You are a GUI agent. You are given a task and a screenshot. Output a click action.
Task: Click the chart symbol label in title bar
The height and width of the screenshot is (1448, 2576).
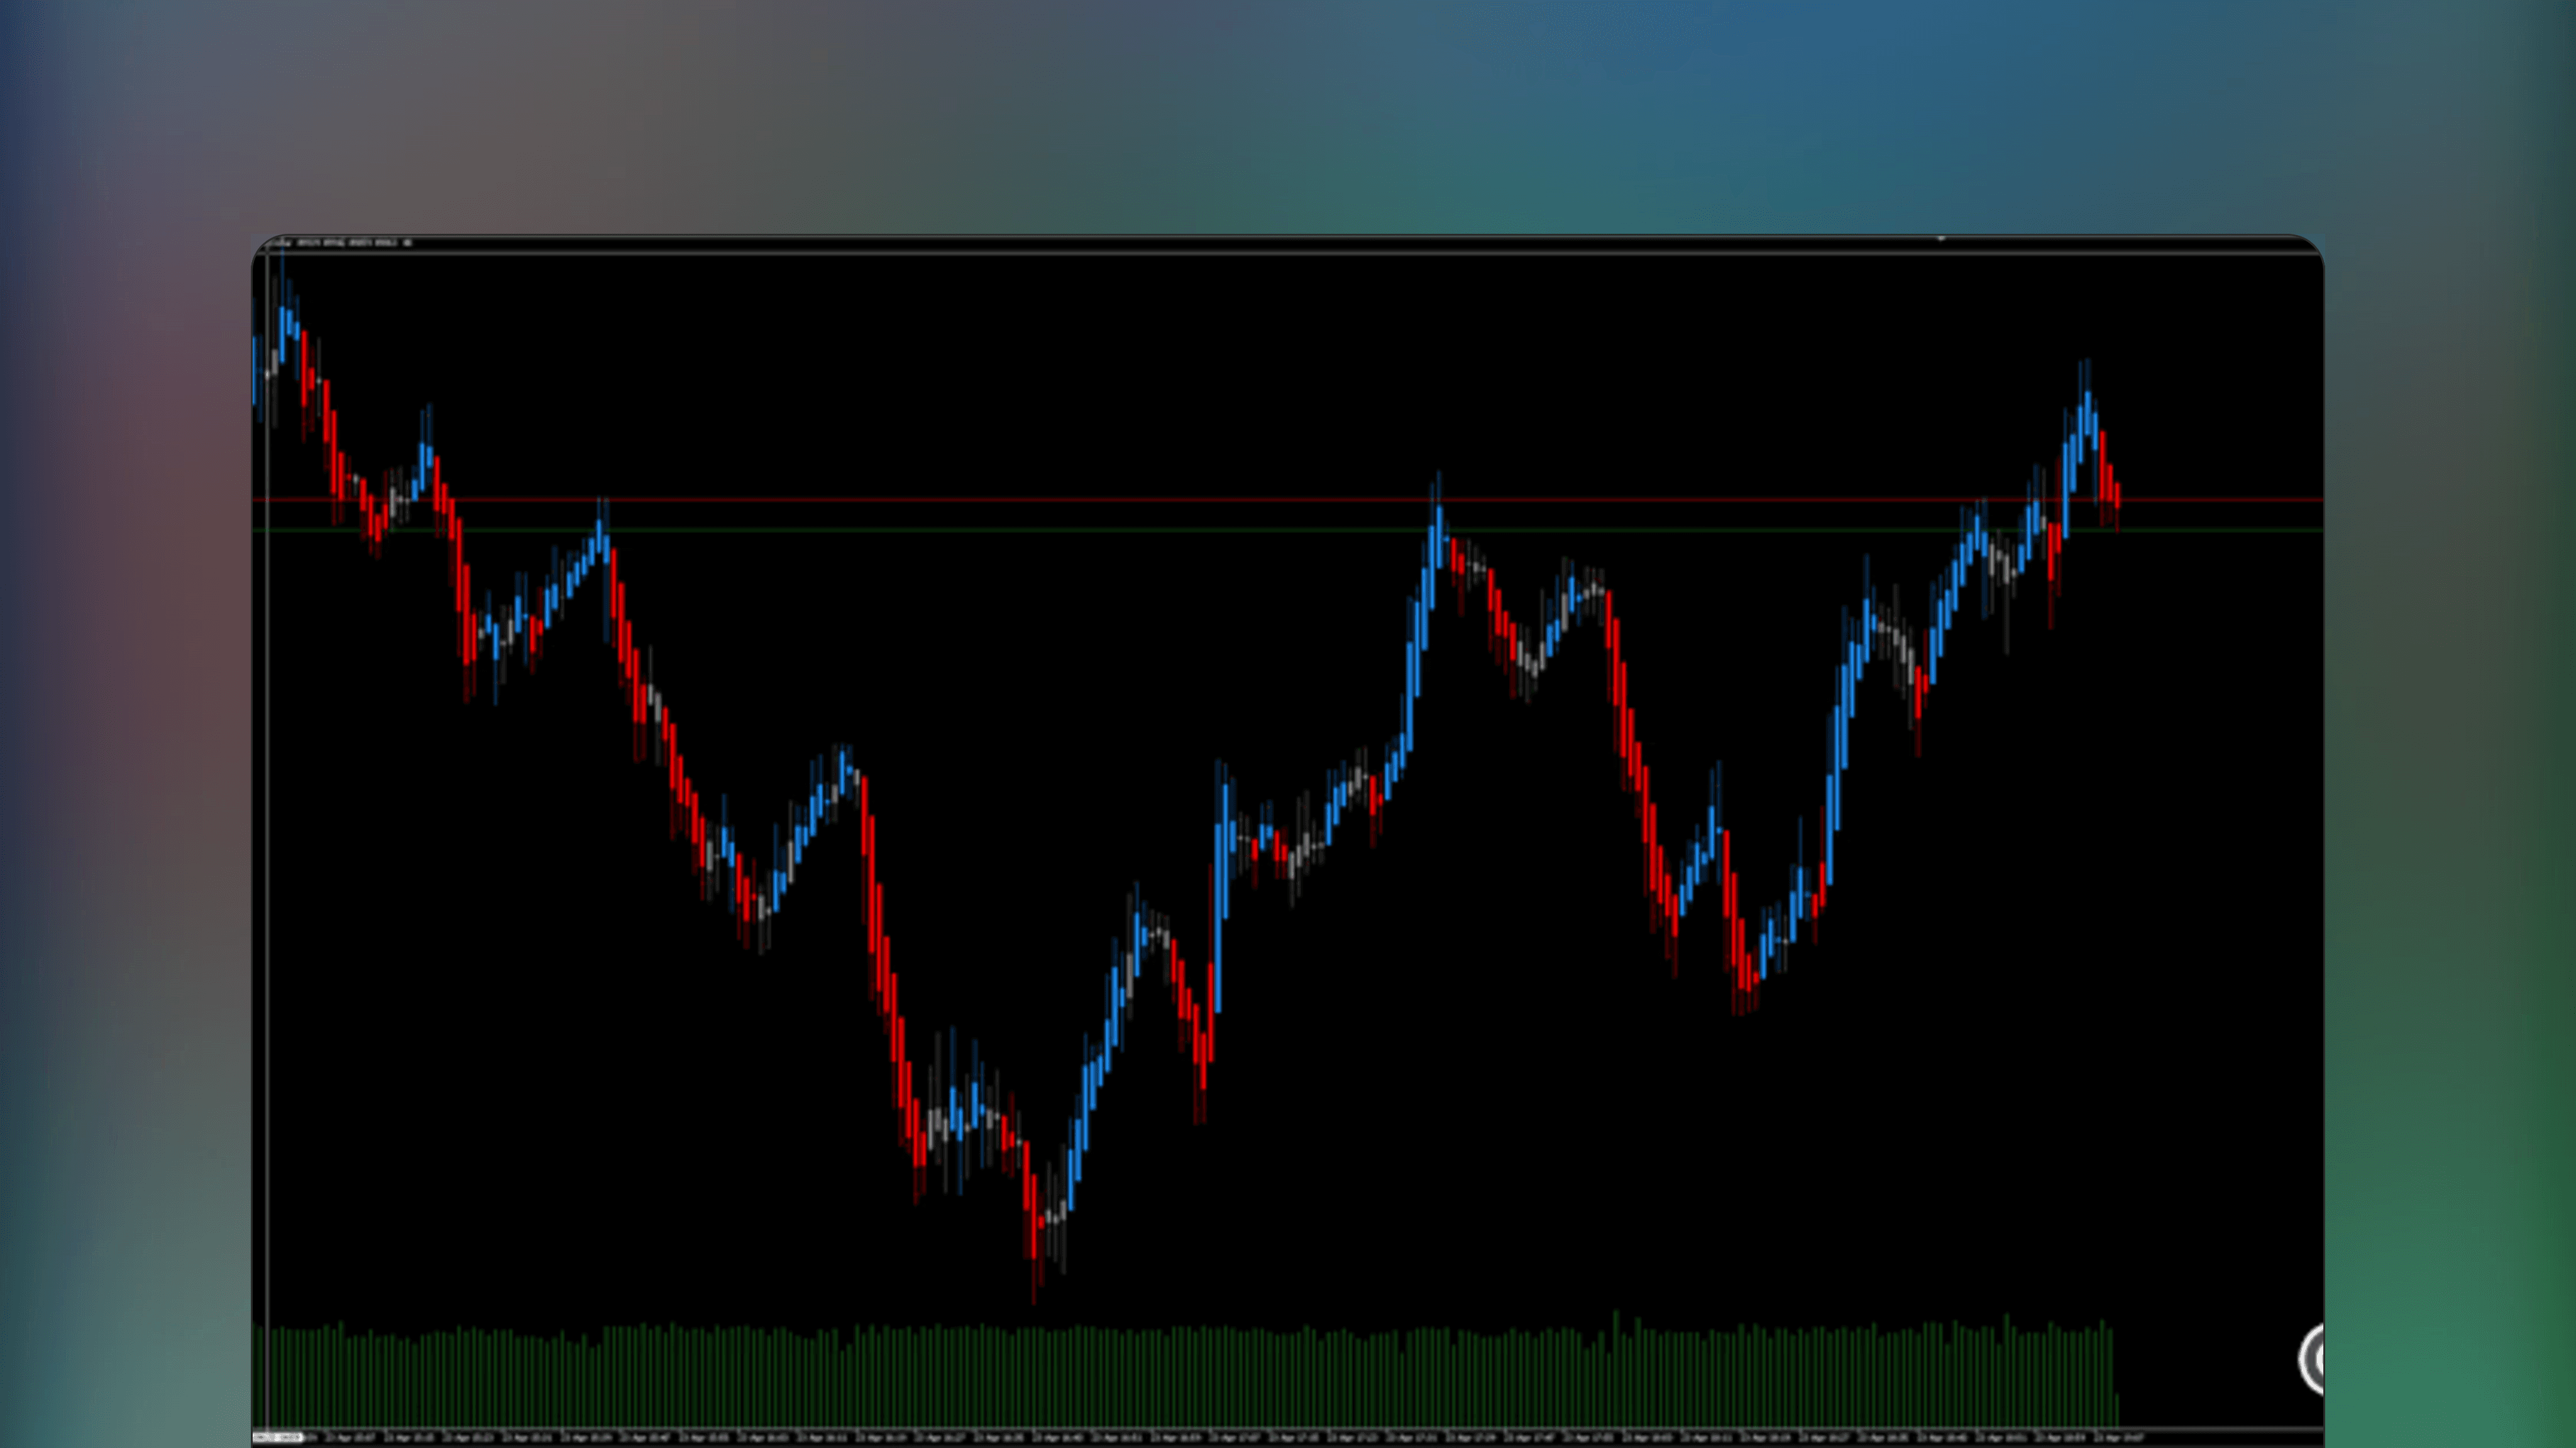tap(285, 243)
